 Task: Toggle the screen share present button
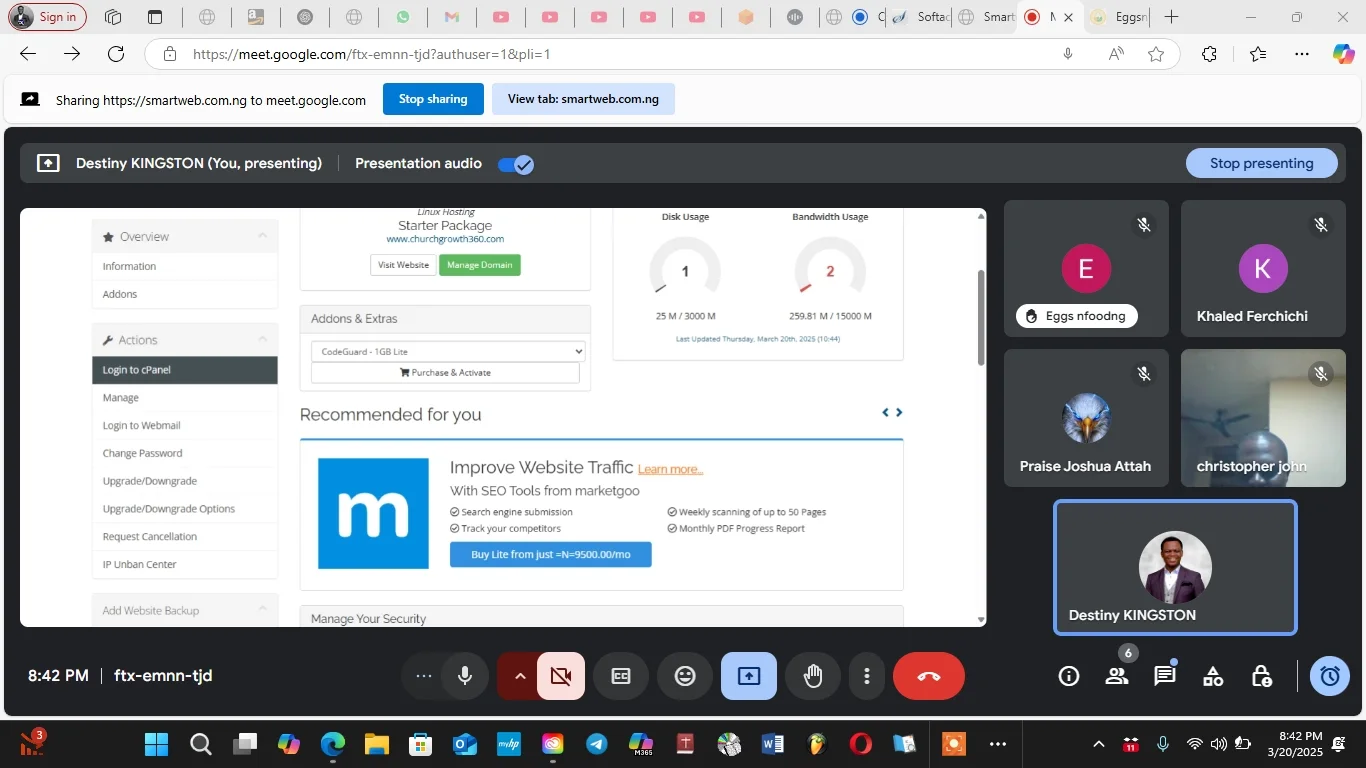pos(749,676)
